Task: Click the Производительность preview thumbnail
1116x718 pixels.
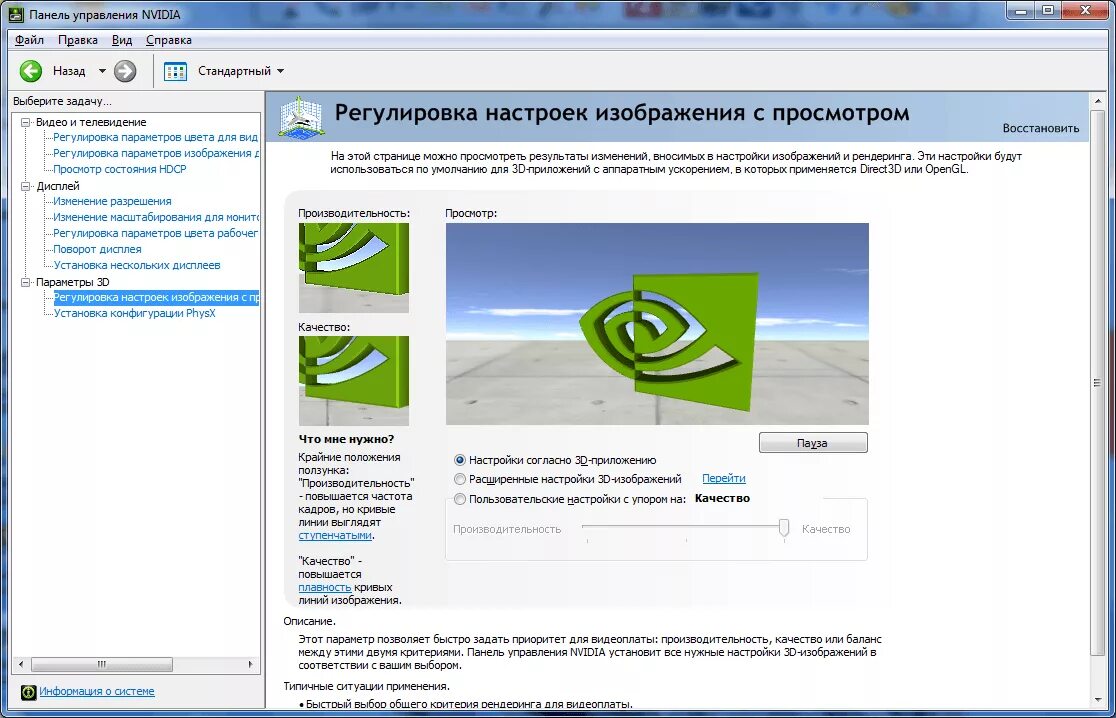Action: 354,268
